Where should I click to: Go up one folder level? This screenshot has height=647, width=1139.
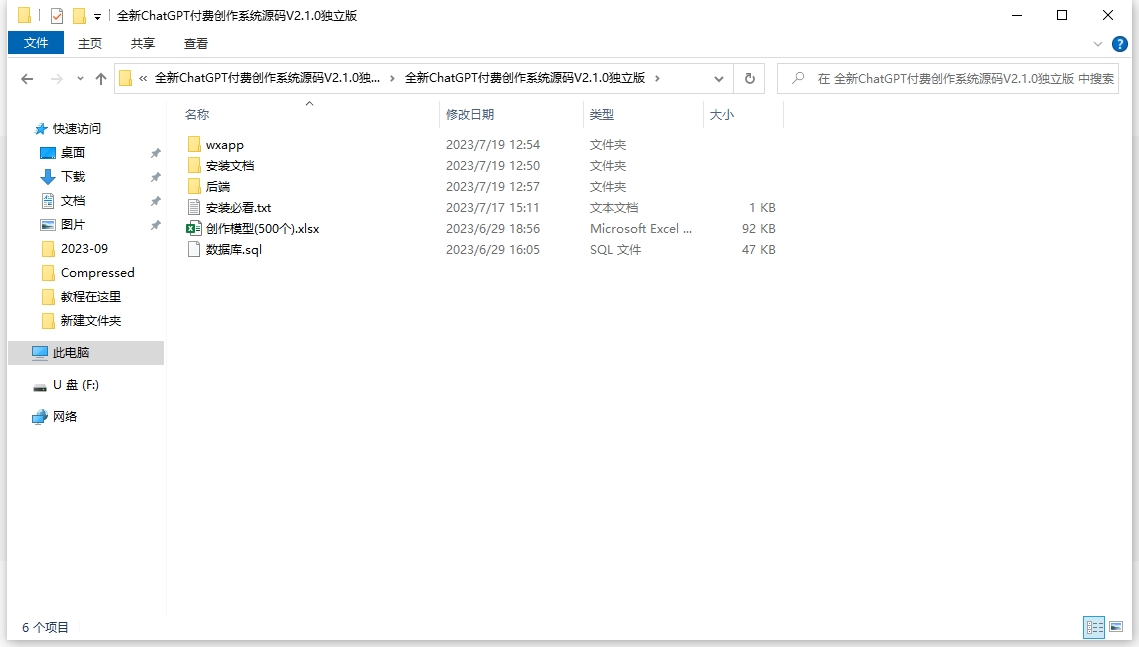point(101,78)
